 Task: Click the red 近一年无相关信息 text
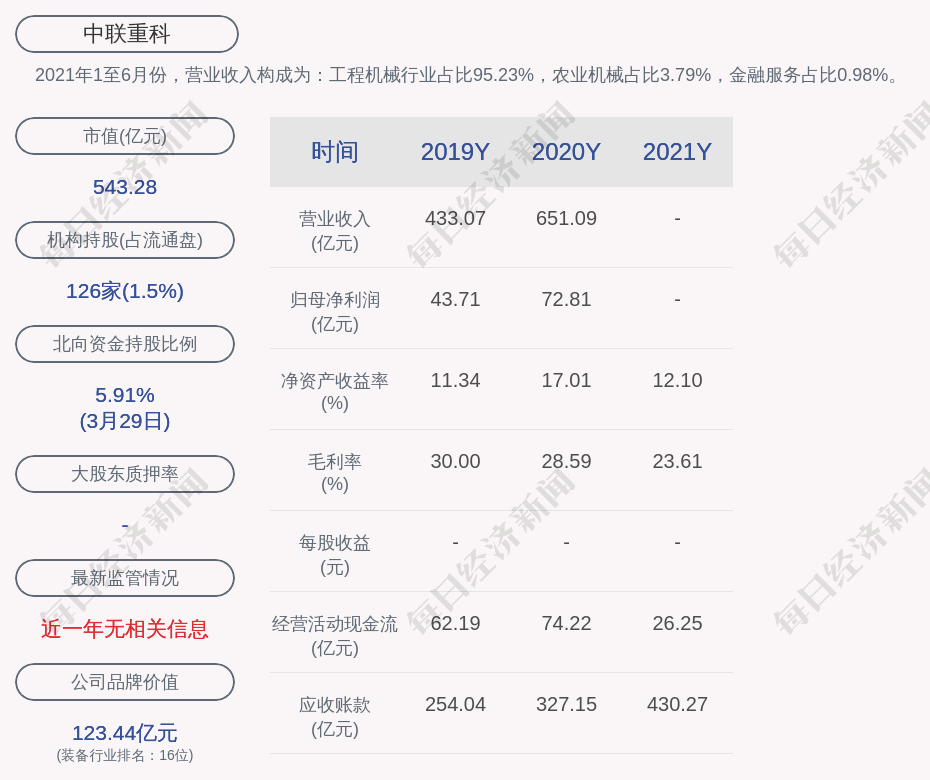pyautogui.click(x=125, y=629)
